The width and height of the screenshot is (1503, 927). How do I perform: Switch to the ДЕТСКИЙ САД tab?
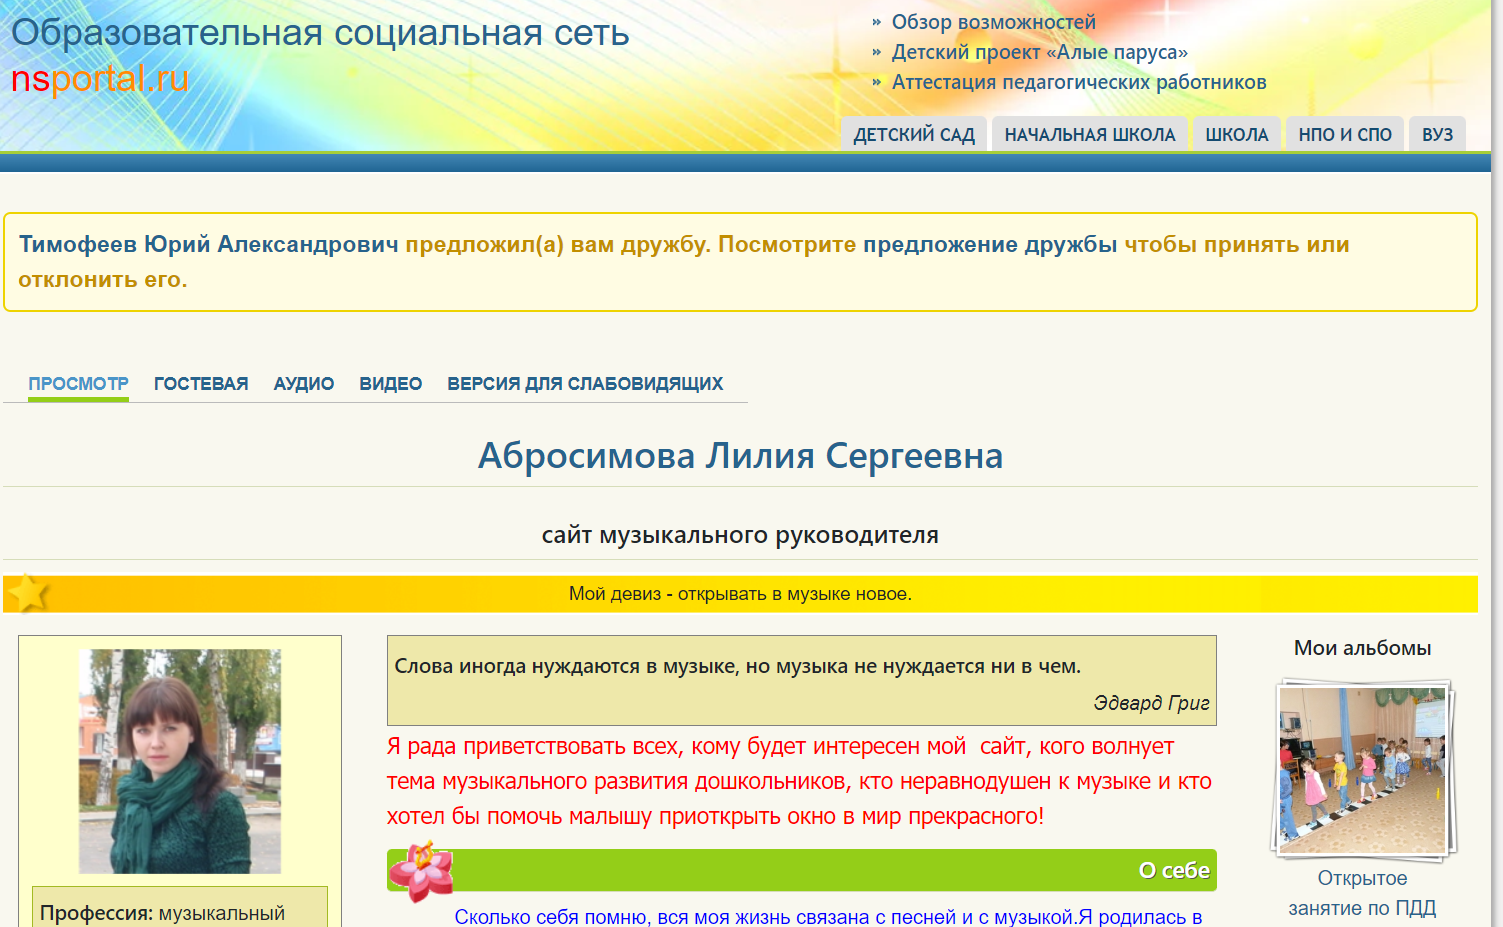coord(914,134)
